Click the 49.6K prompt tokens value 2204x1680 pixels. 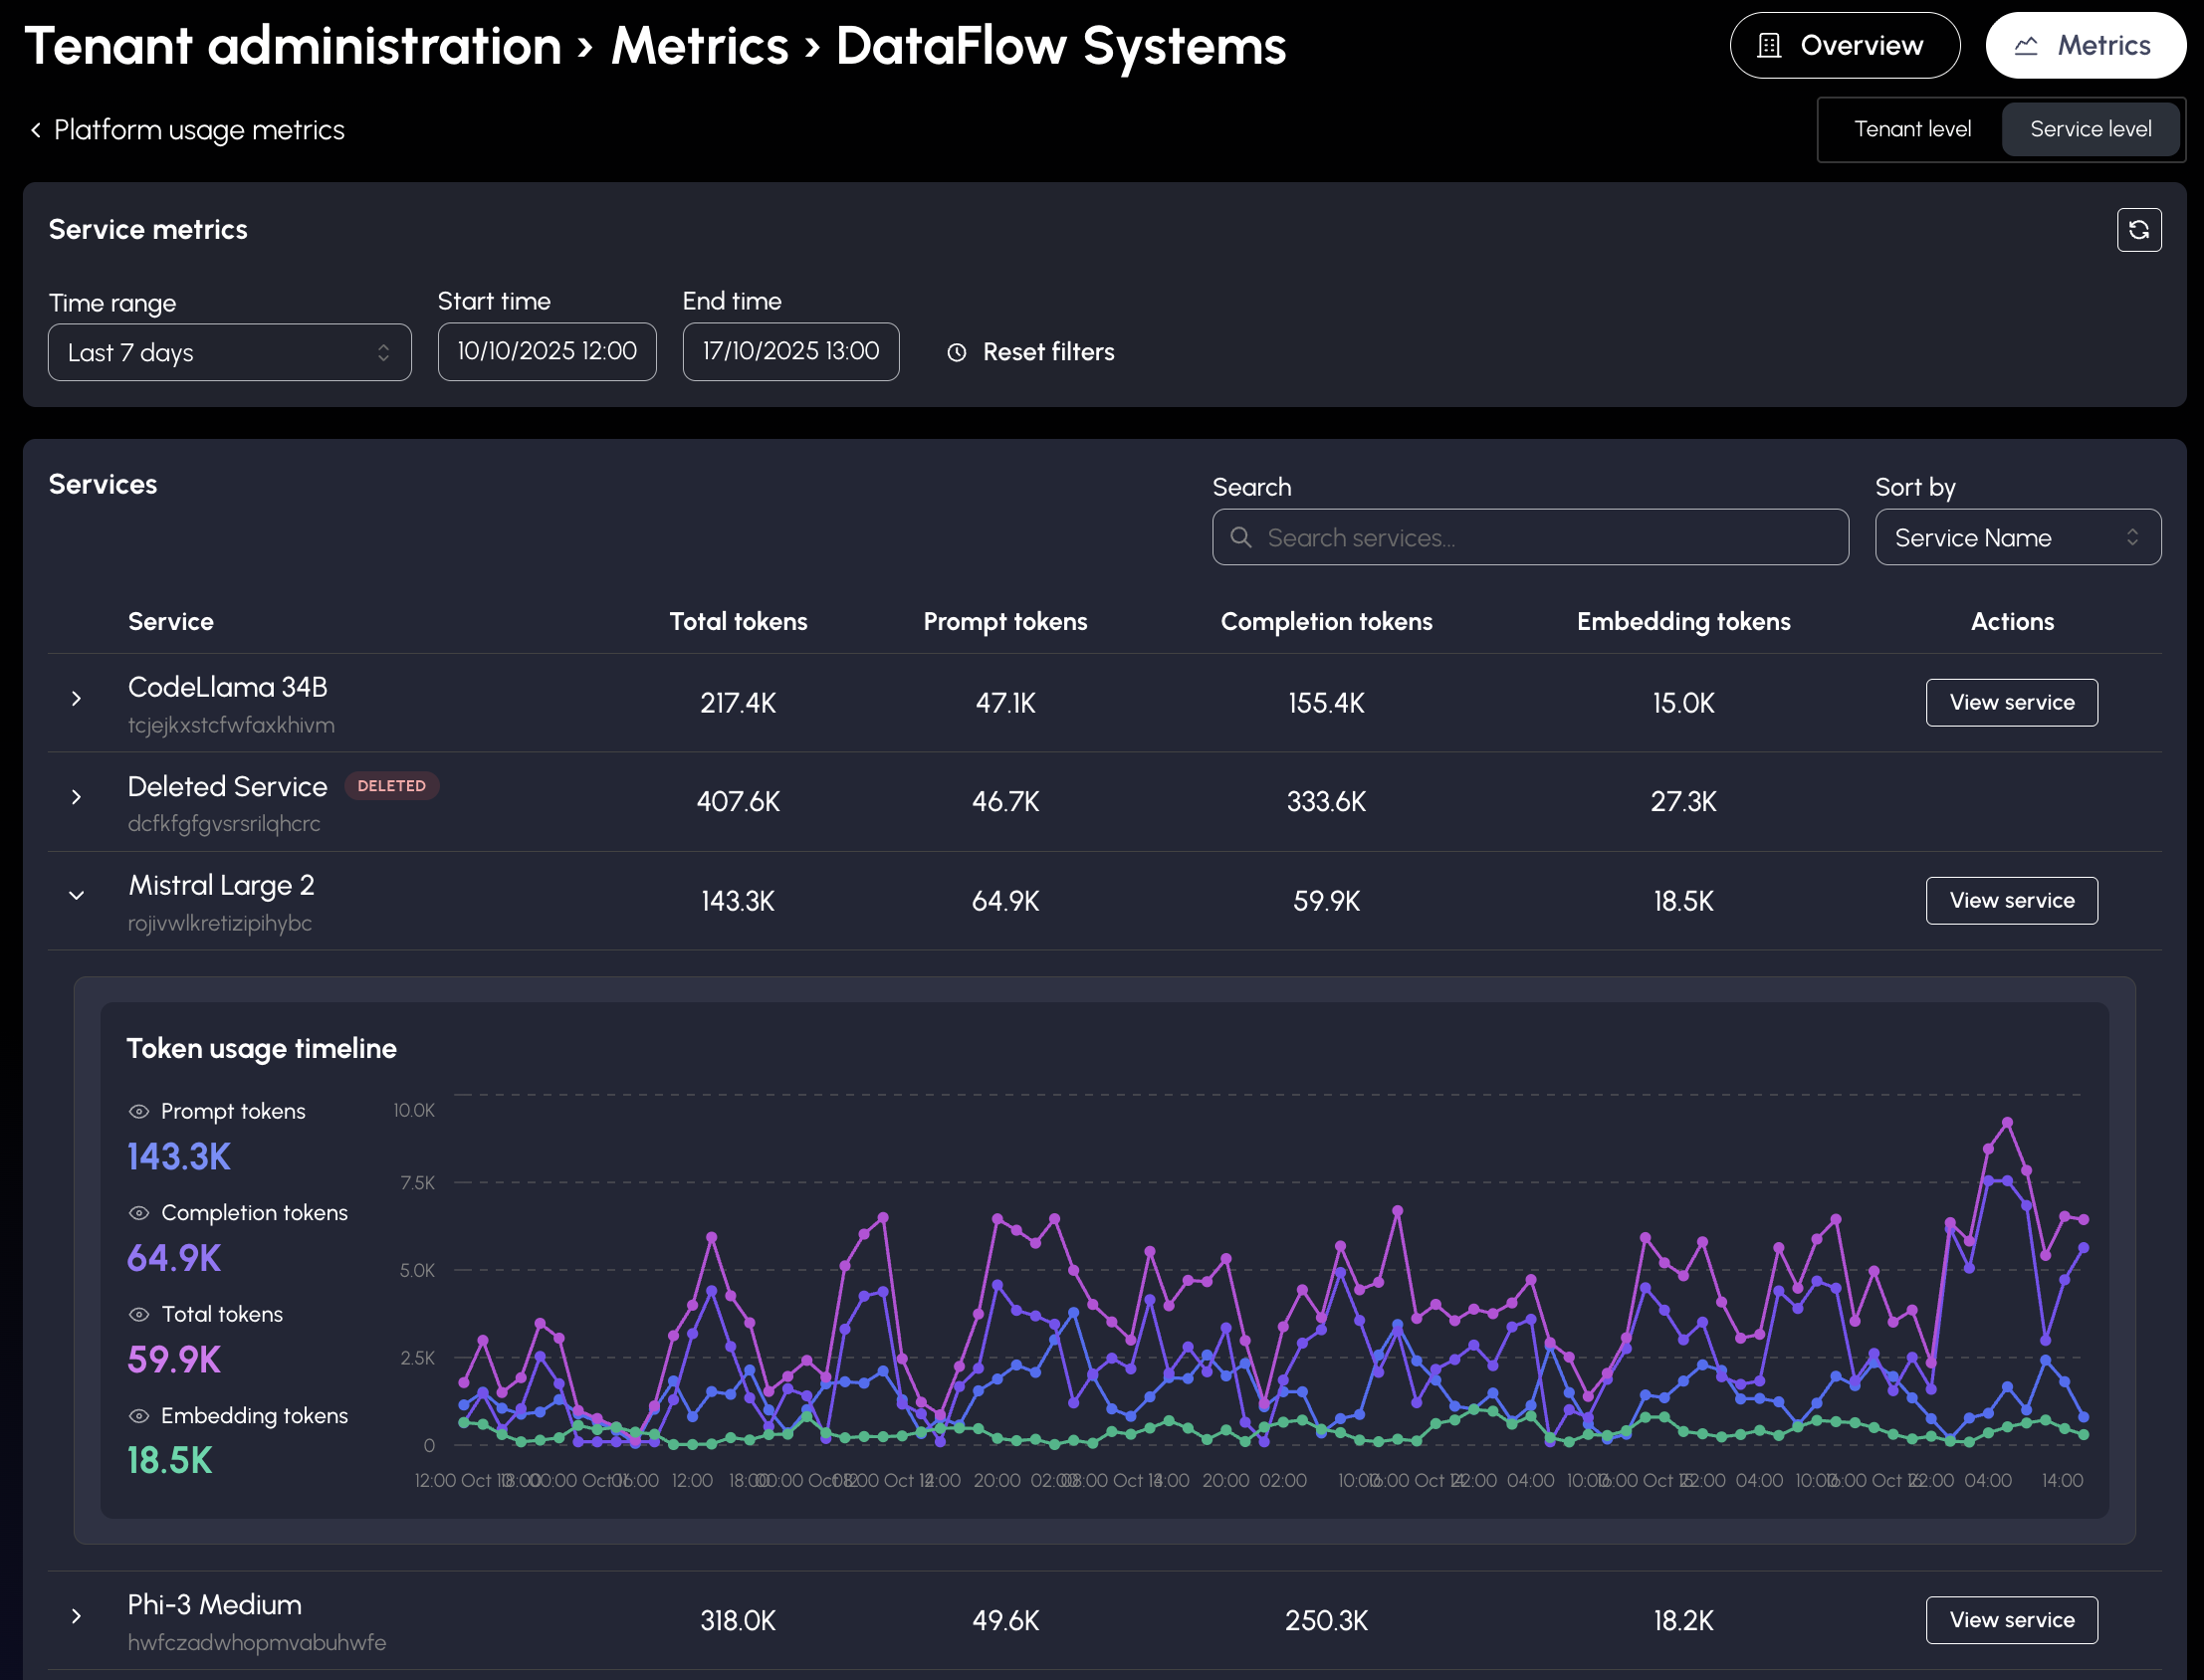click(x=1005, y=1620)
